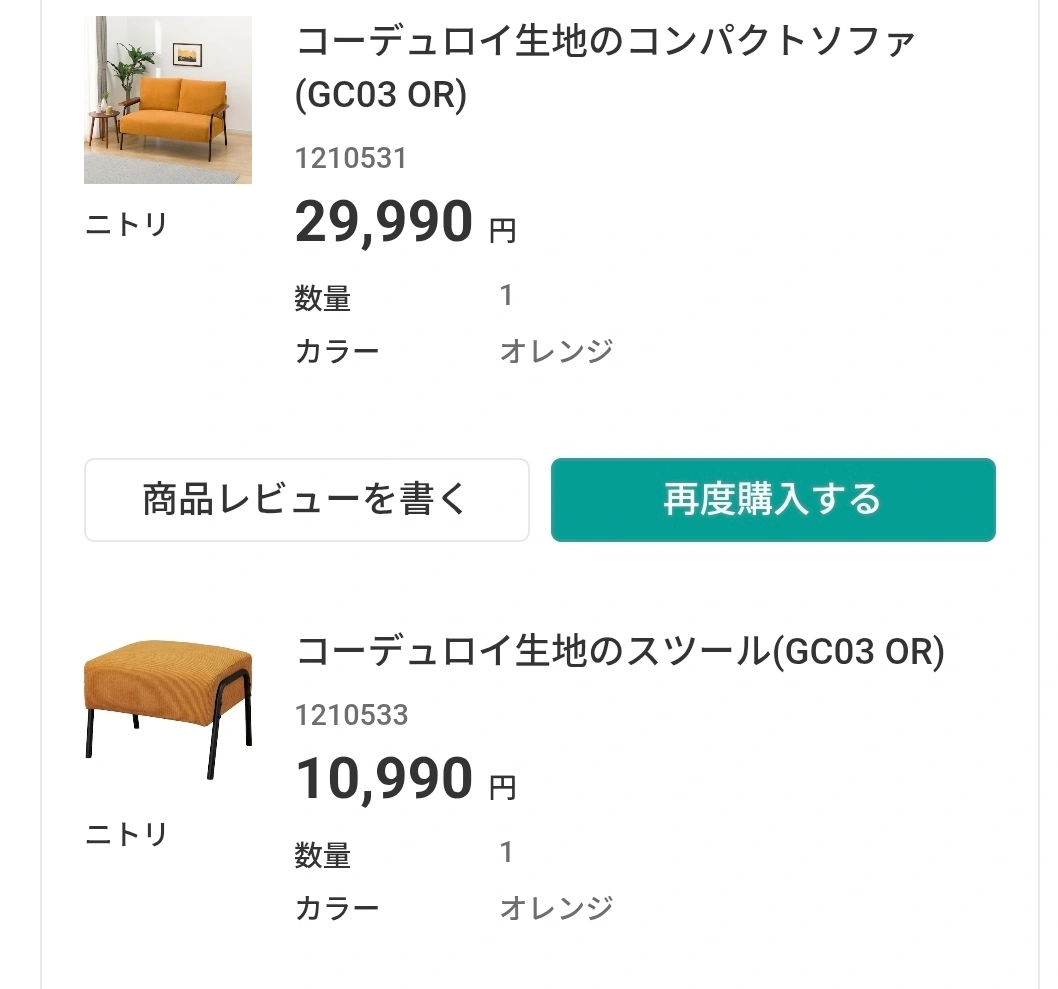Click product code 1210533
This screenshot has width=1058, height=989.
(351, 715)
